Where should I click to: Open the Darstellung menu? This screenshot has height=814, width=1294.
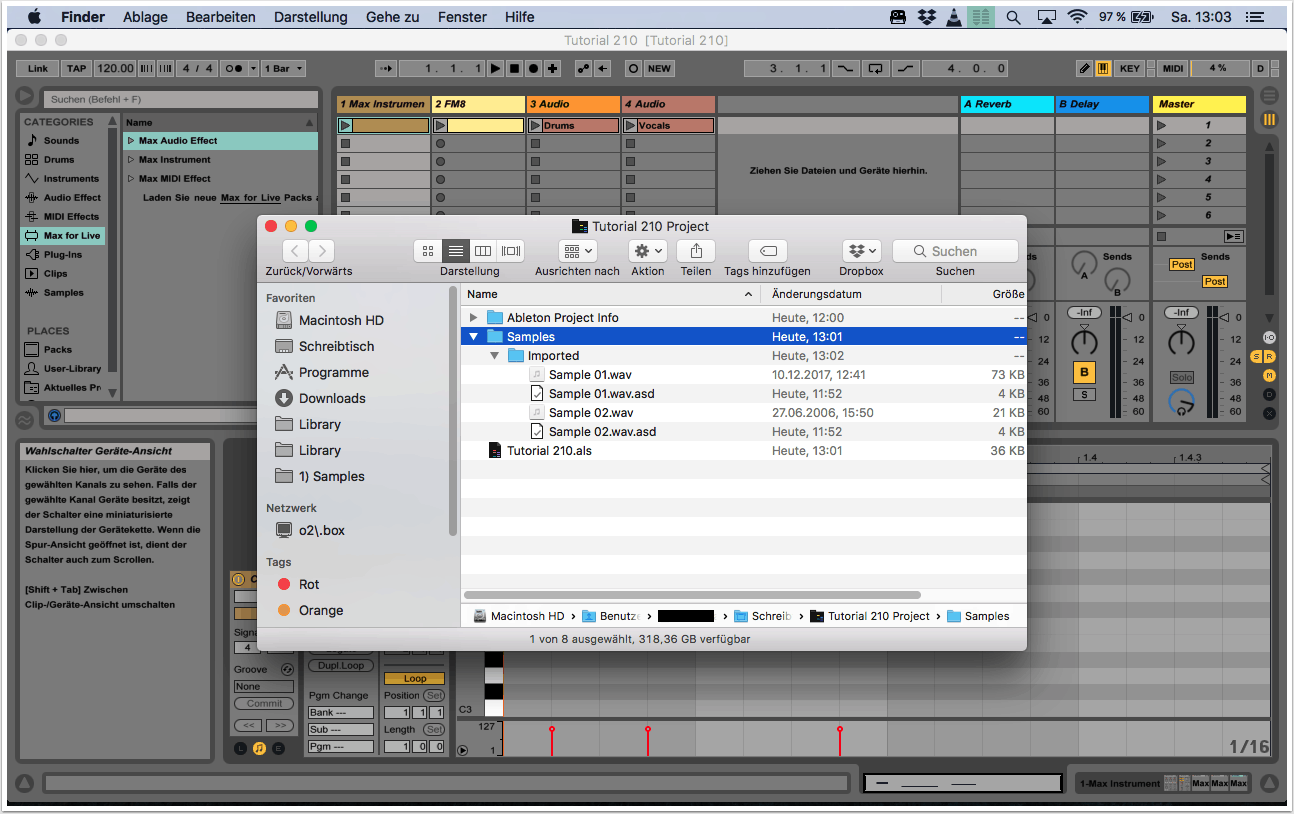(x=310, y=17)
